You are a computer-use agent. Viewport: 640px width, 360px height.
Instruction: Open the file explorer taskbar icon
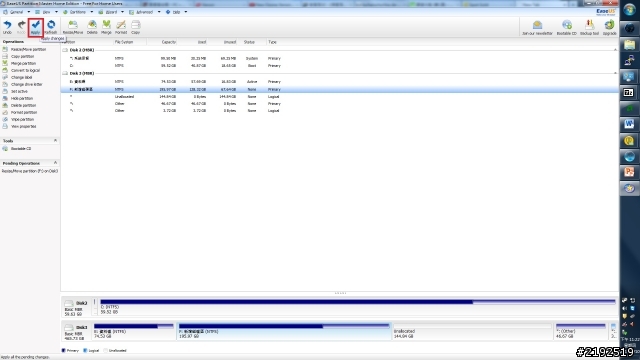(629, 44)
